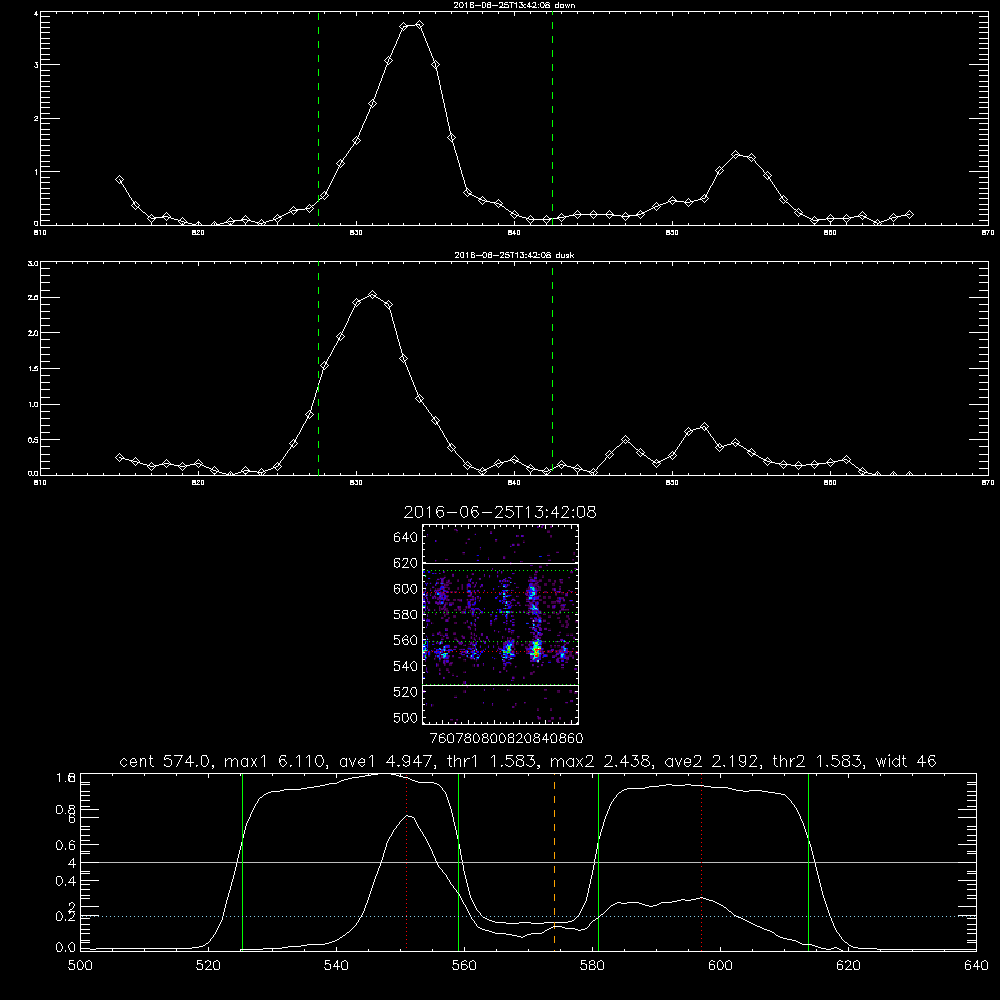Viewport: 1000px width, 1000px height.
Task: Click the '3' label on the dawn plot y-axis
Action: [x=36, y=65]
